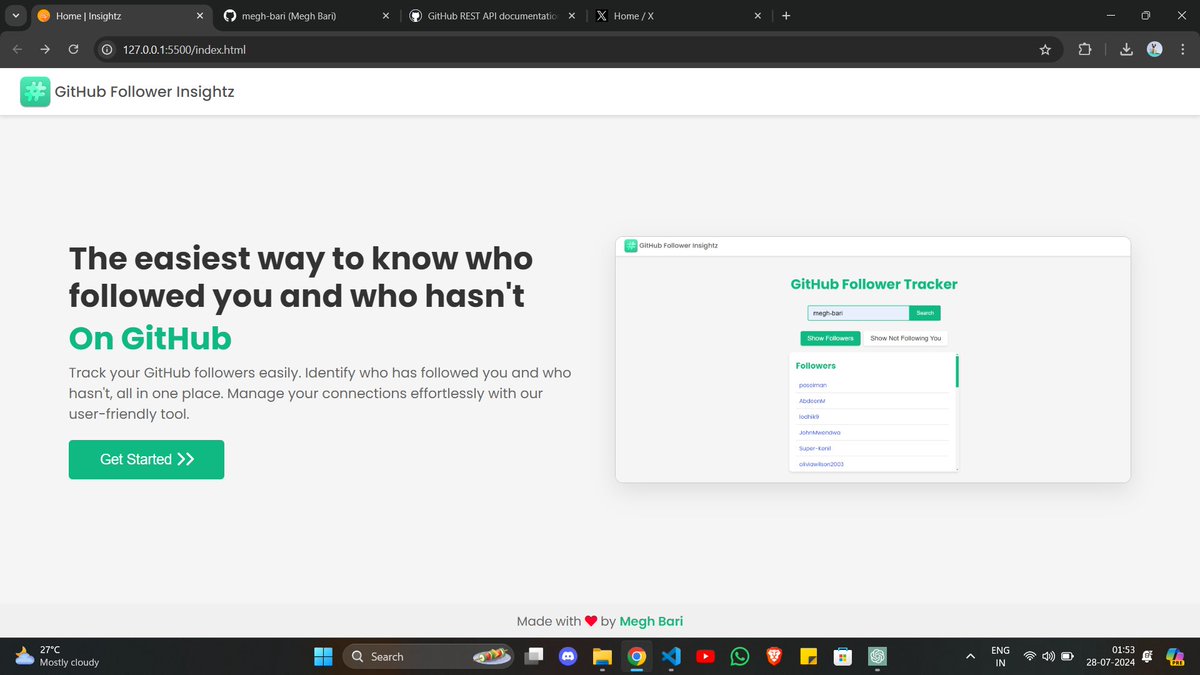Open the Copilot preview icon
Viewport: 1200px width, 675px height.
[x=1175, y=656]
